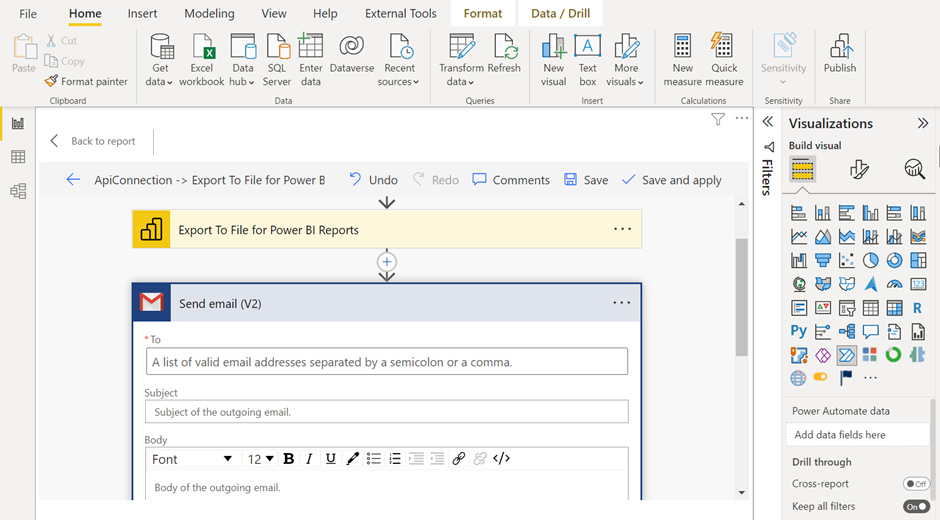Click Undo in the flow editor

pos(373,180)
